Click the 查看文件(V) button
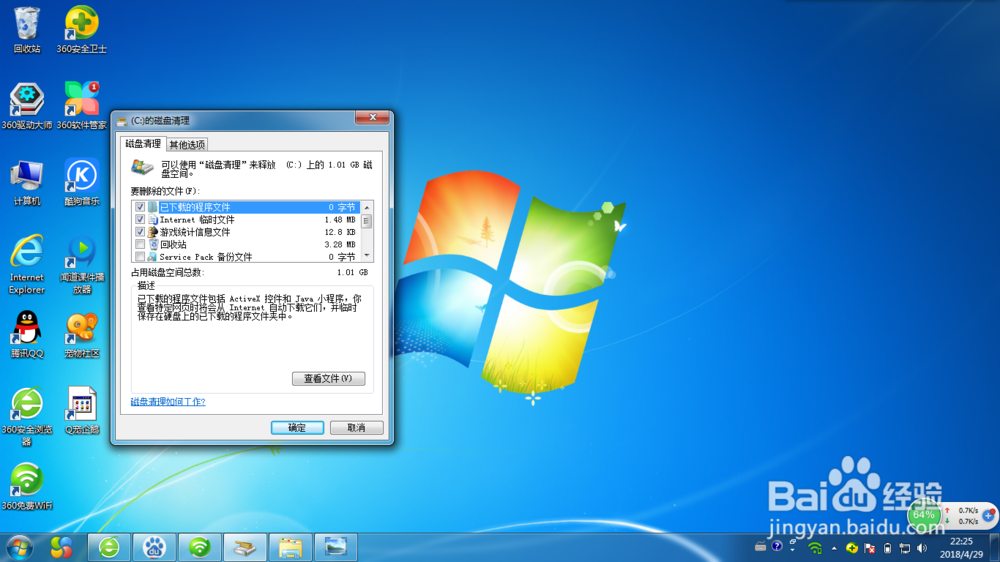 [x=328, y=379]
